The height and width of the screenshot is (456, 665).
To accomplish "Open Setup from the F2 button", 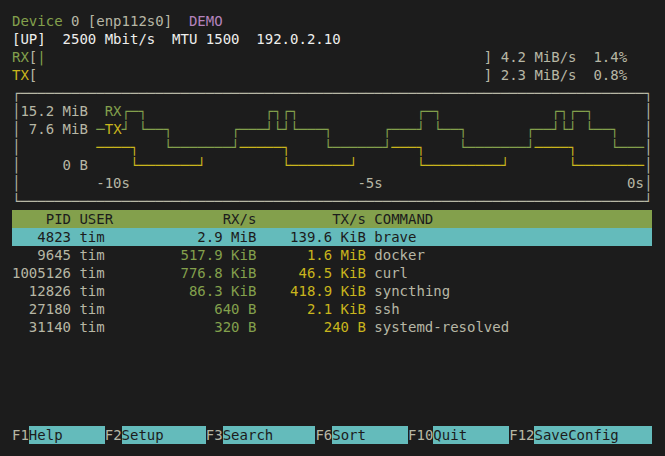I will point(155,435).
